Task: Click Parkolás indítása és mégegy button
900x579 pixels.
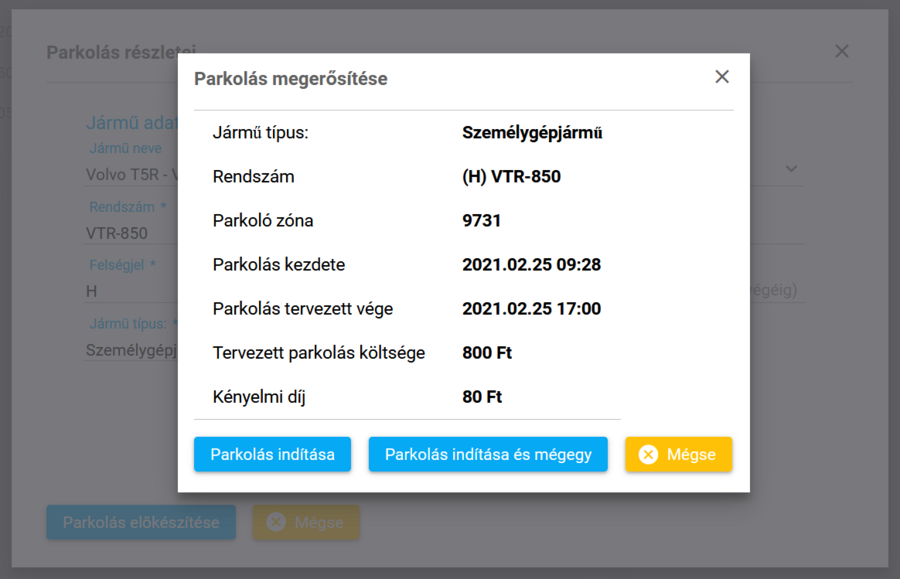Action: pos(488,454)
